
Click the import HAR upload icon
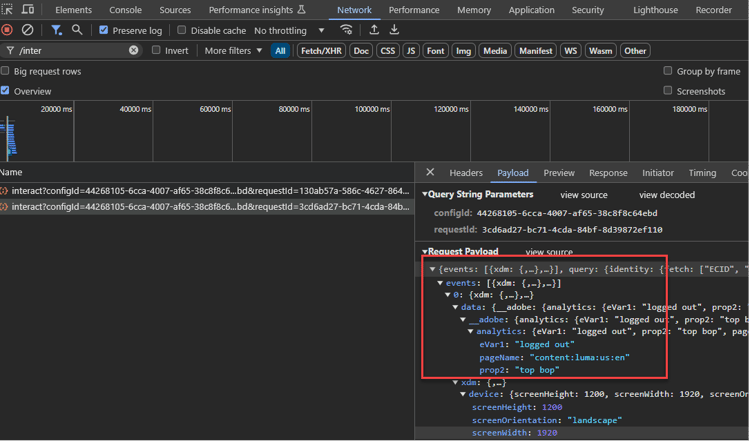click(x=374, y=30)
